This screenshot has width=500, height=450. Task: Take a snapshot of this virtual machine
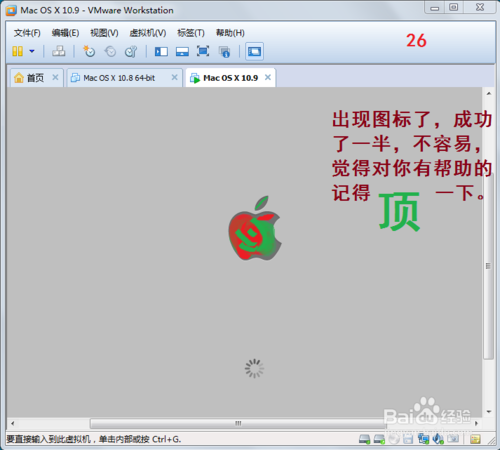tap(89, 51)
